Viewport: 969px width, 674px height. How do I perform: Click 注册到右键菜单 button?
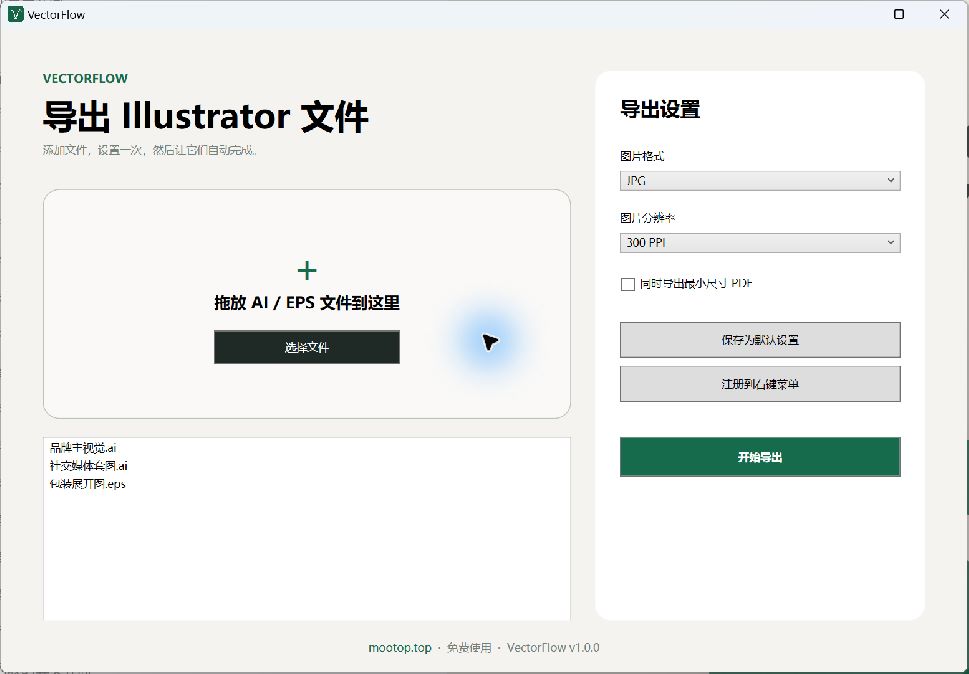pos(760,384)
